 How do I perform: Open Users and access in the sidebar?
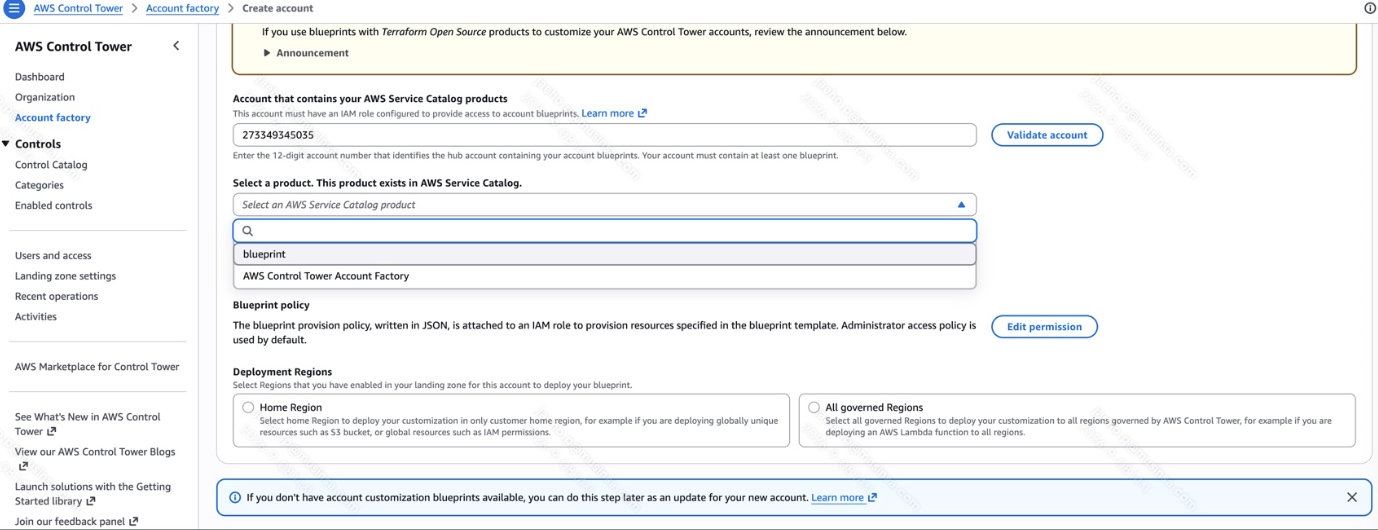coord(53,256)
